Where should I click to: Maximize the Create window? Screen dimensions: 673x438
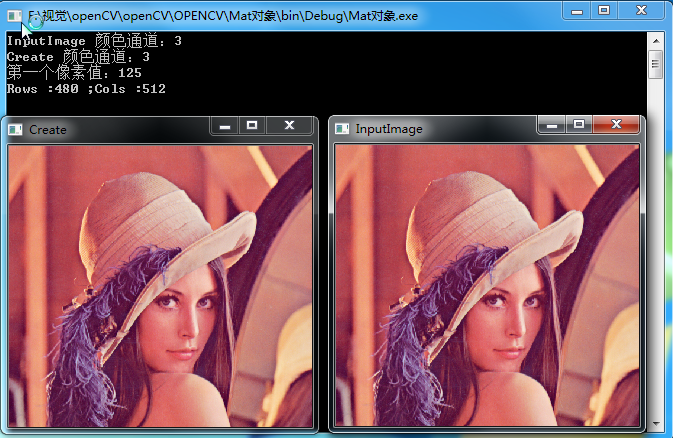click(x=252, y=126)
